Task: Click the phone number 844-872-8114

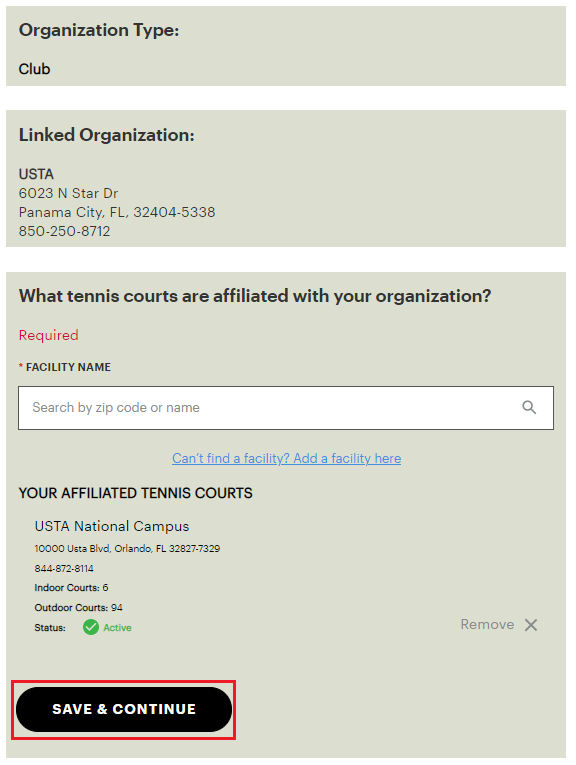Action: [x=64, y=568]
